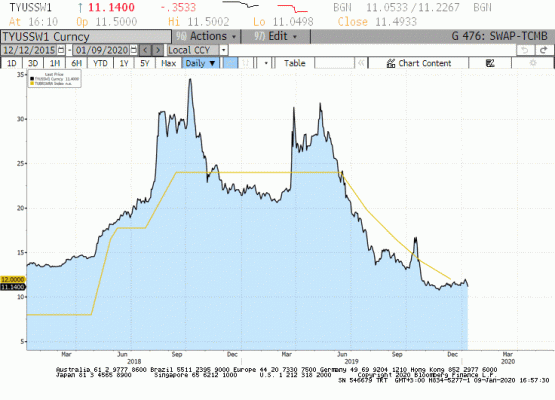The width and height of the screenshot is (555, 400).
Task: Open the small chart options dropdown arrow
Action: point(265,63)
